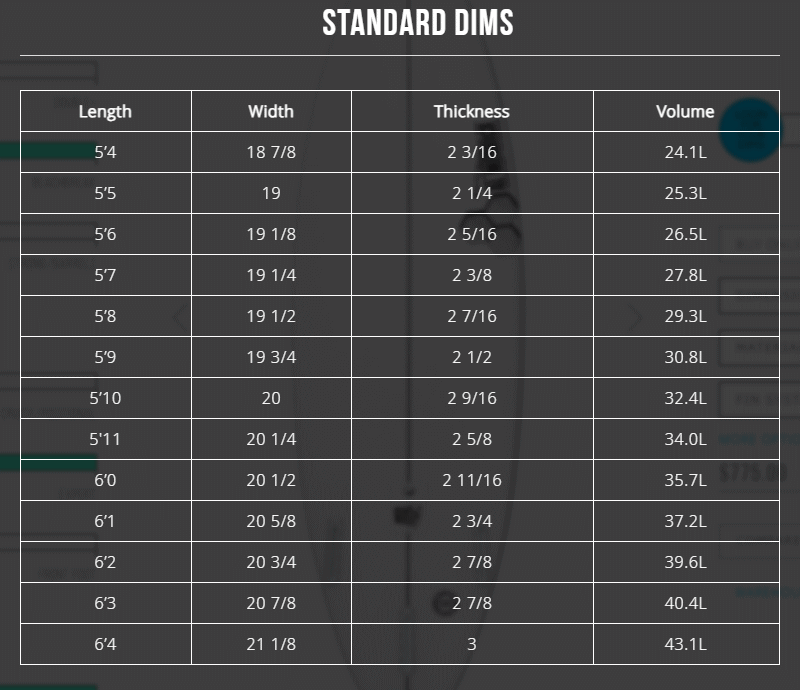Select the 5'7 length row
Viewport: 800px width, 690px height.
105,275
